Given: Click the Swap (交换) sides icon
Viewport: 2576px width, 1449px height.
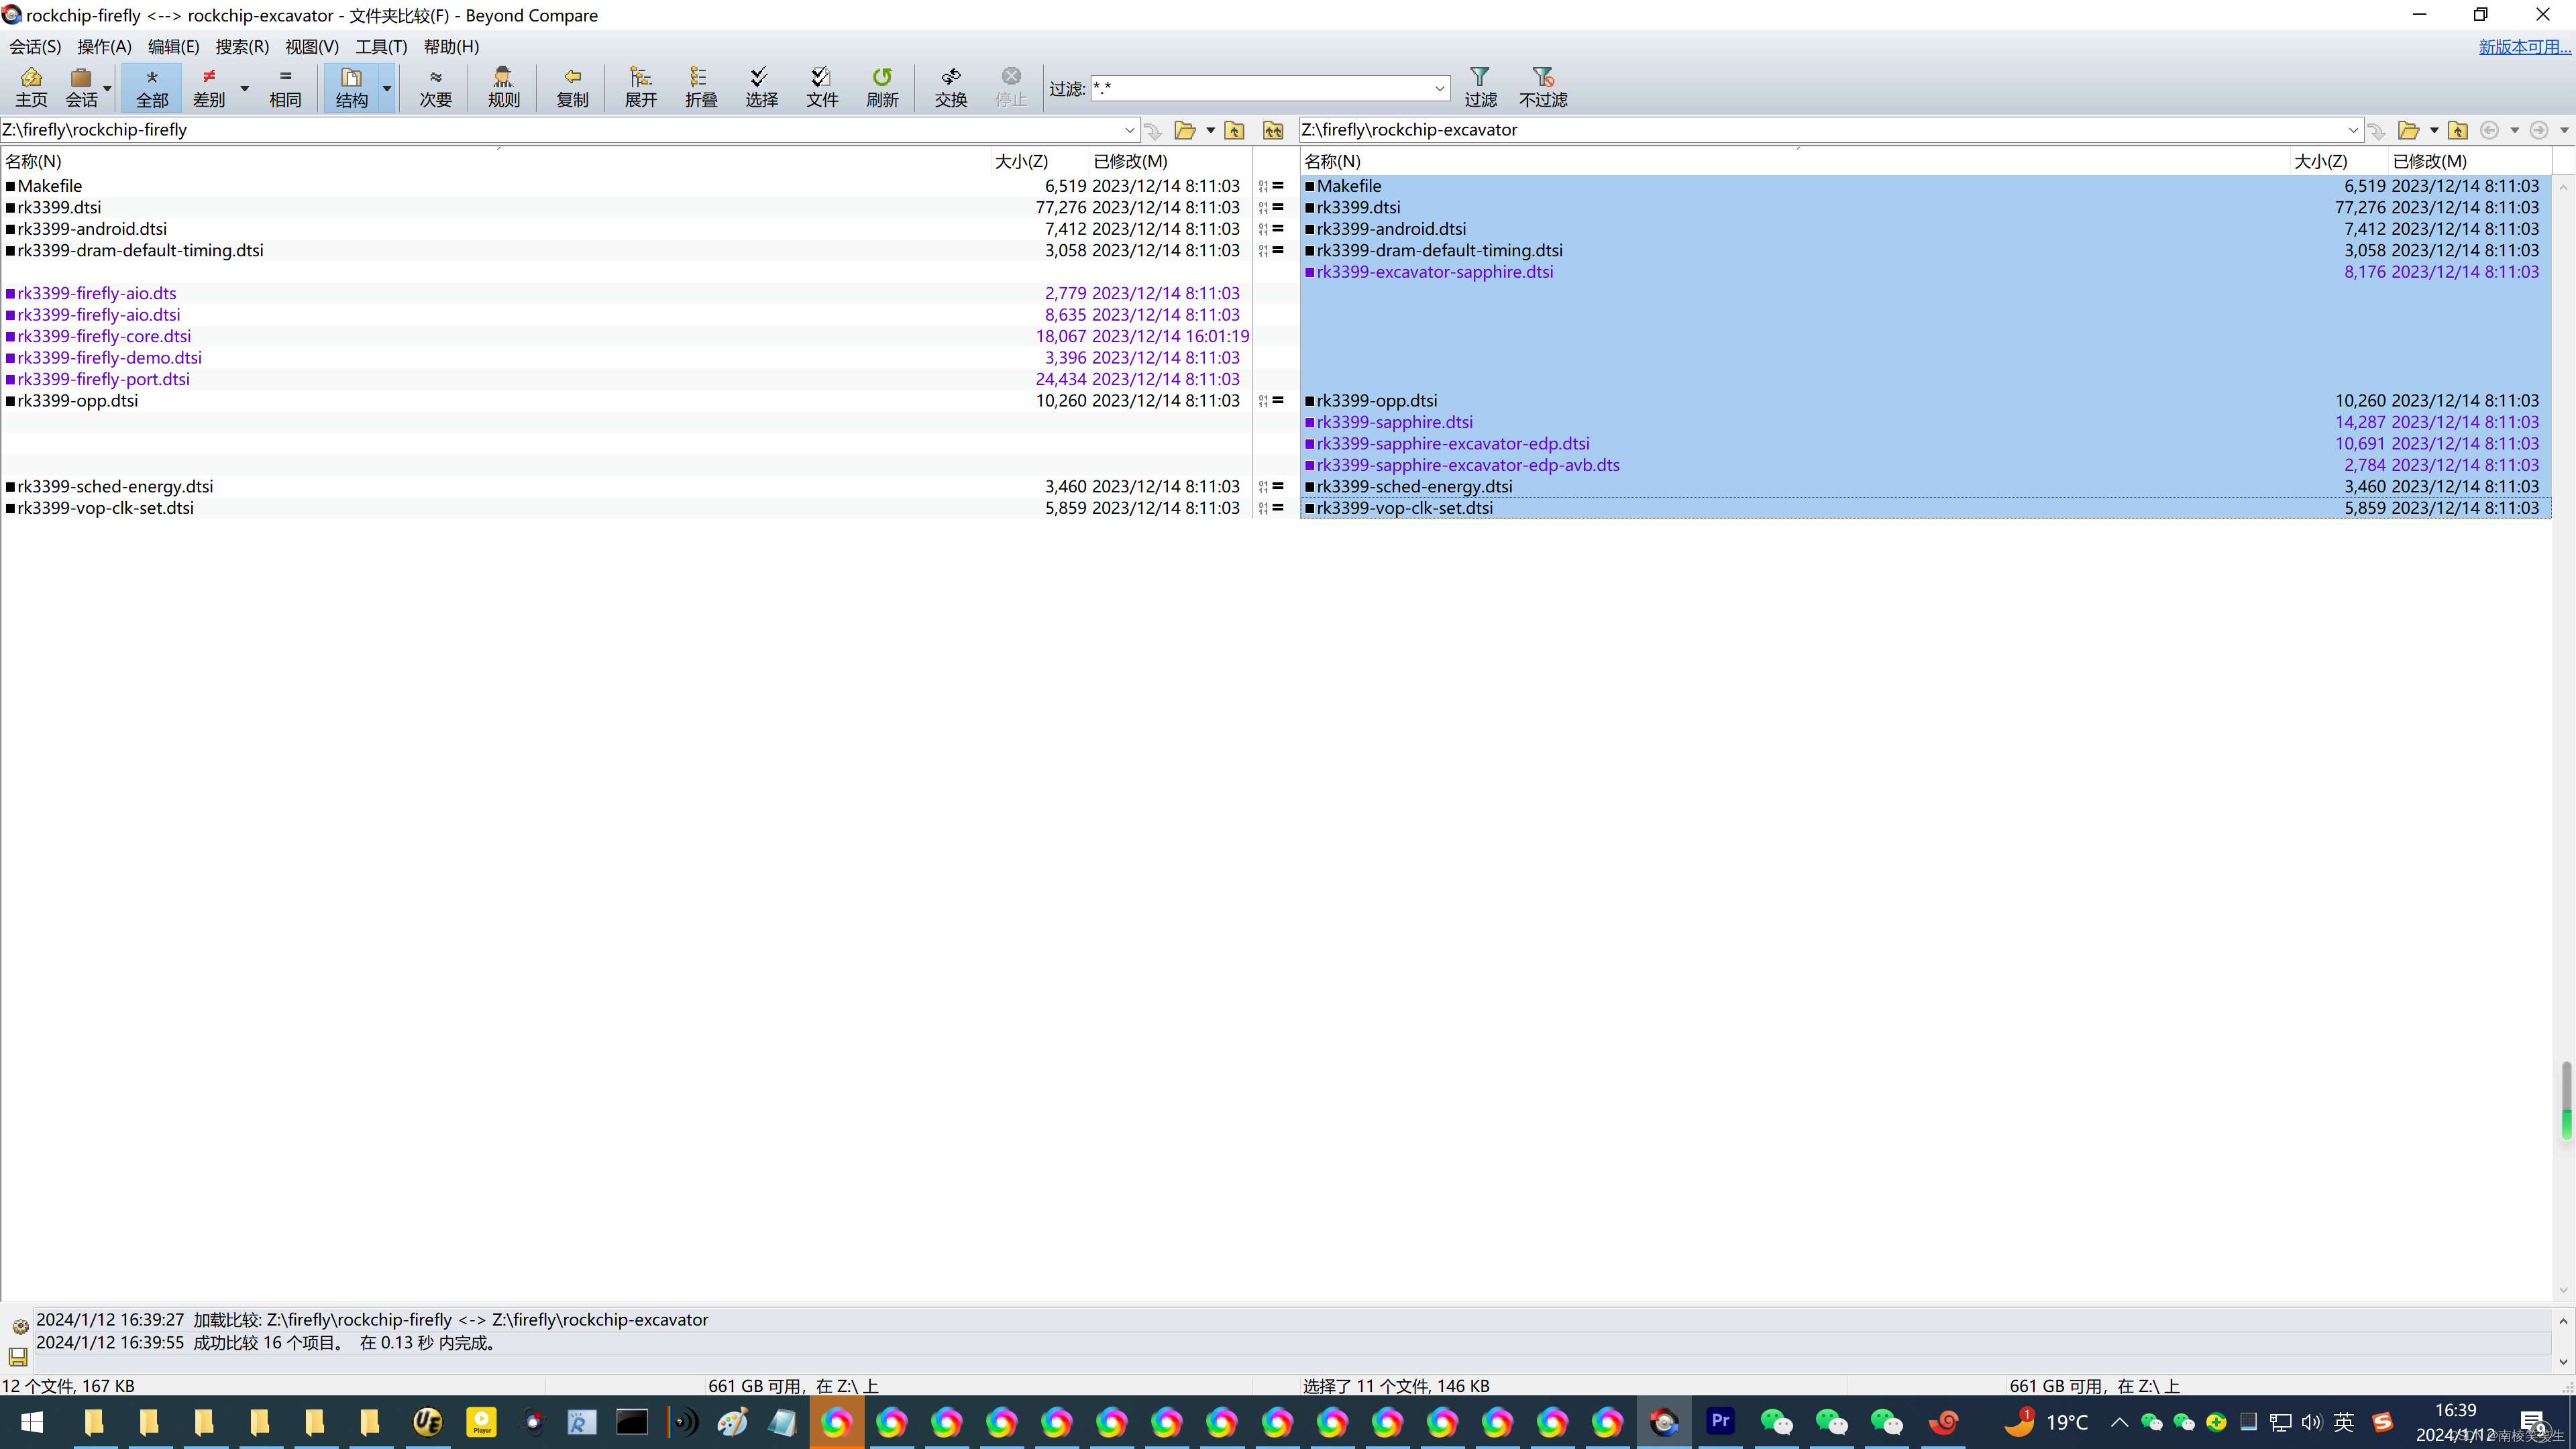Looking at the screenshot, I should click(x=950, y=87).
